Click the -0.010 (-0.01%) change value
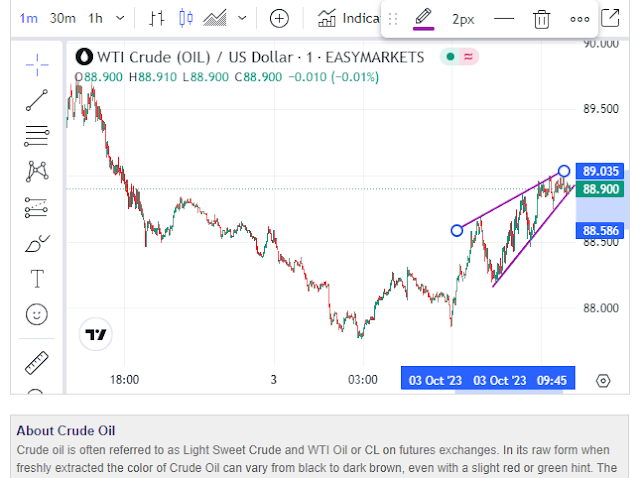Image resolution: width=640 pixels, height=478 pixels. pyautogui.click(x=333, y=77)
